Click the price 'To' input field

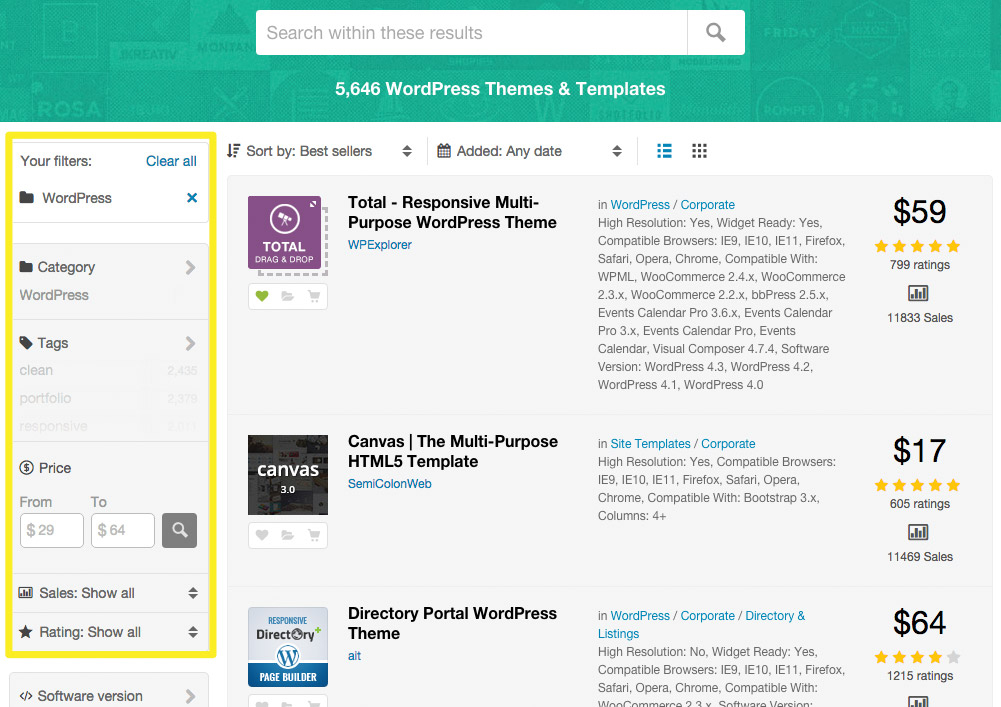point(123,530)
